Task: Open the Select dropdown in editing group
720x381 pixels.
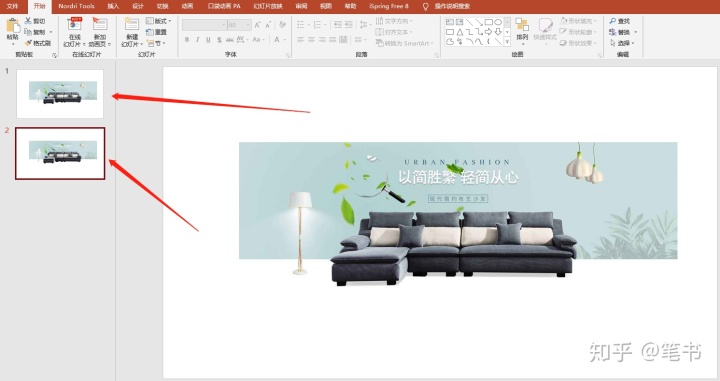Action: coord(622,43)
